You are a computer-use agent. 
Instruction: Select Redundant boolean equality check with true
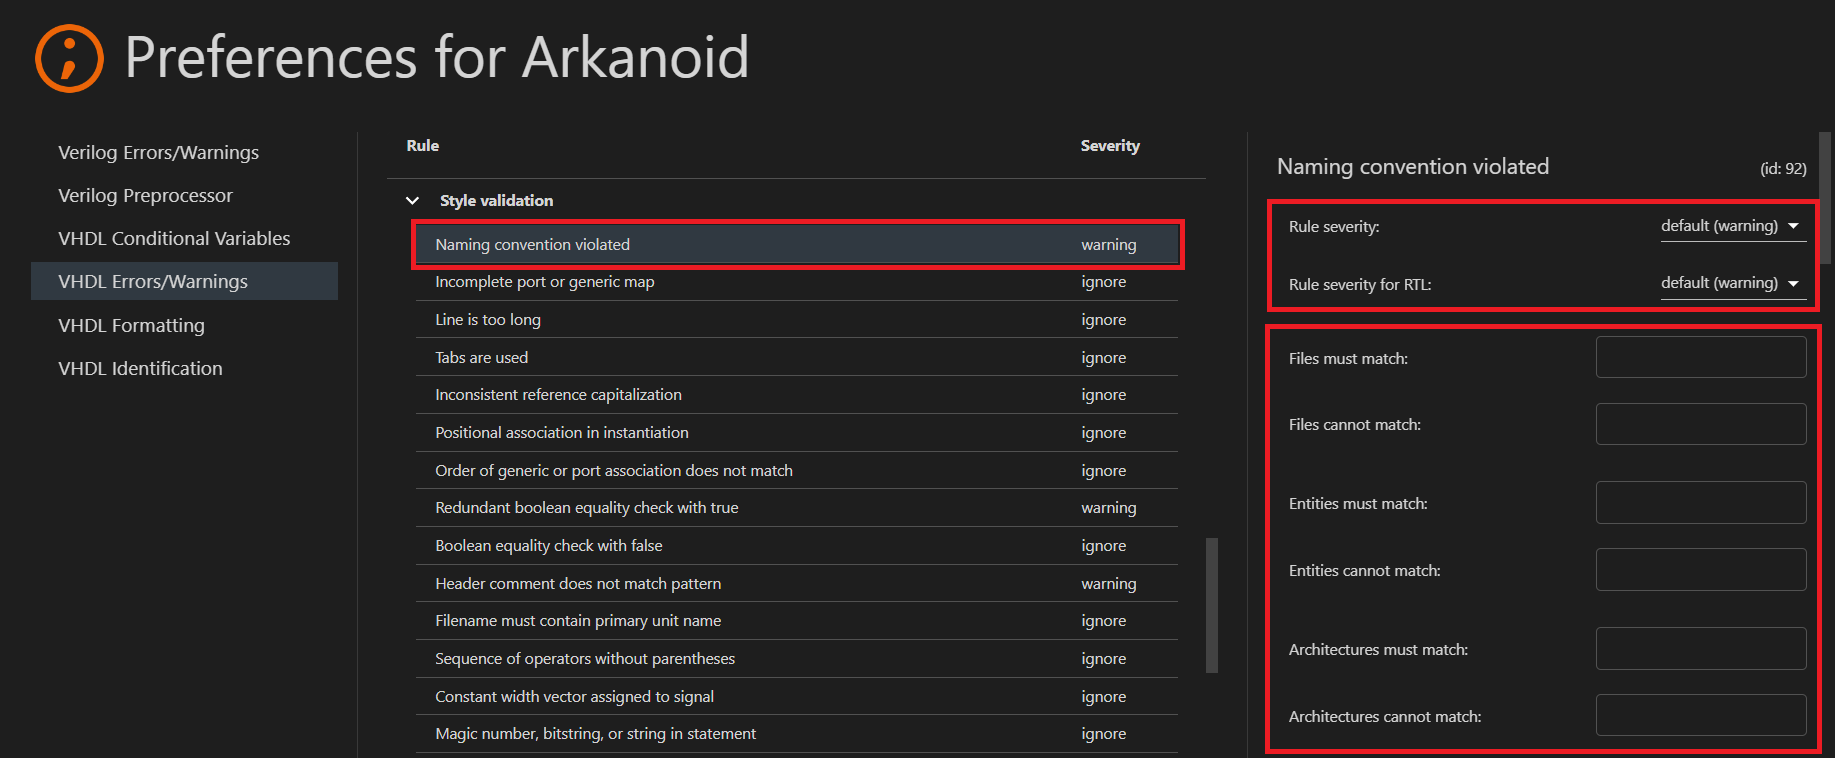point(586,508)
